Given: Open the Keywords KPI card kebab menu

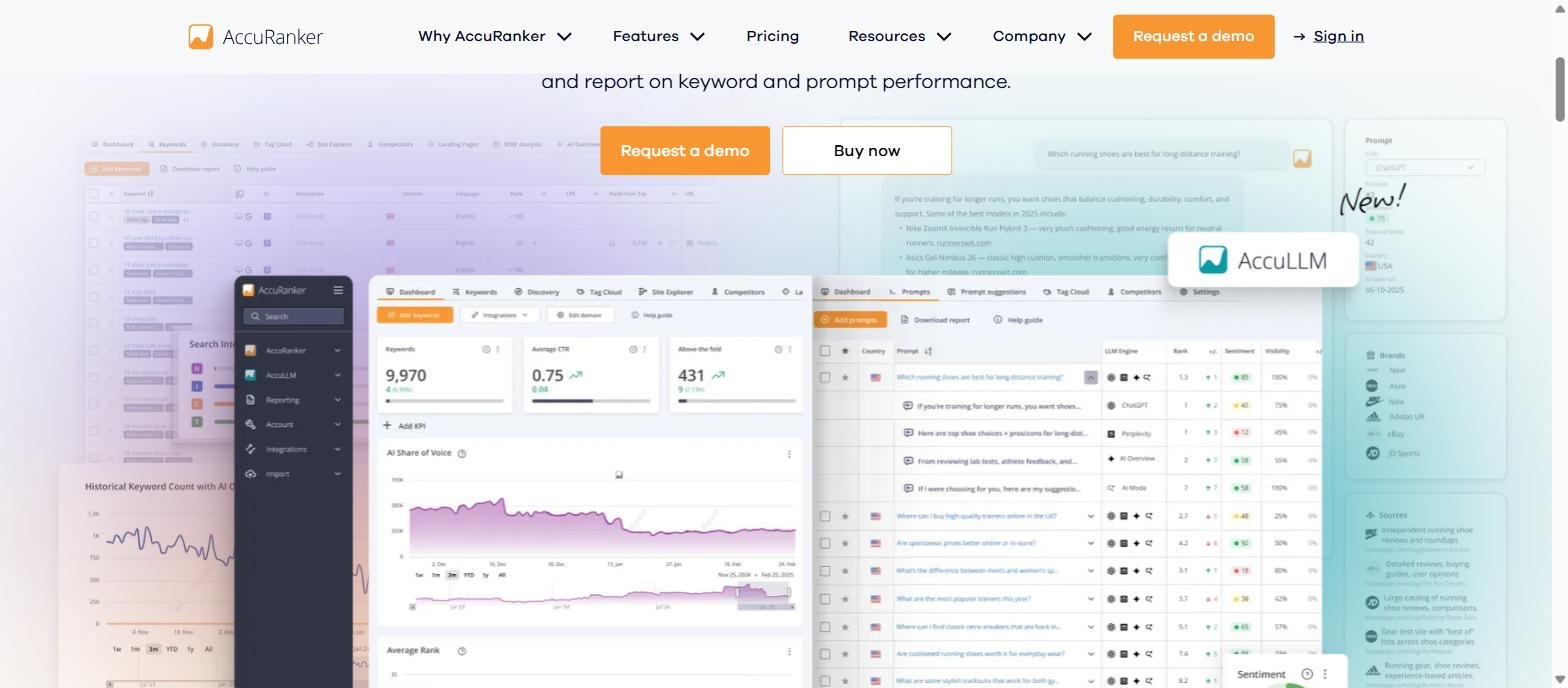Looking at the screenshot, I should (x=498, y=349).
